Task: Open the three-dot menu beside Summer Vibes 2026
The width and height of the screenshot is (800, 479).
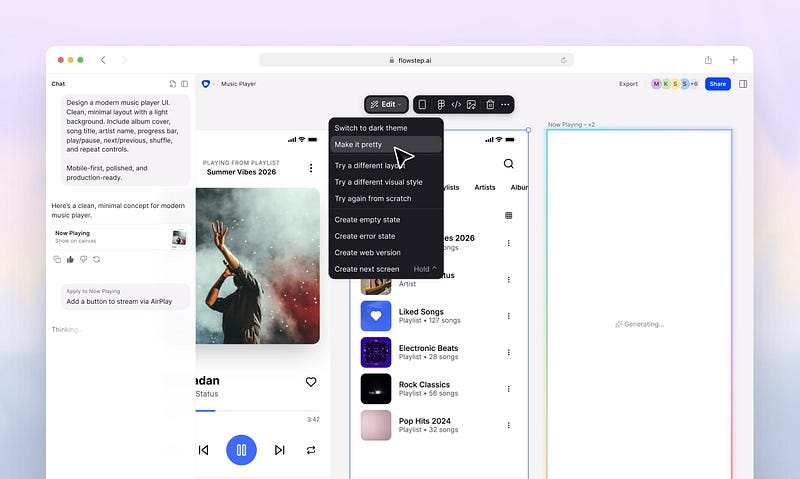Action: pyautogui.click(x=311, y=168)
